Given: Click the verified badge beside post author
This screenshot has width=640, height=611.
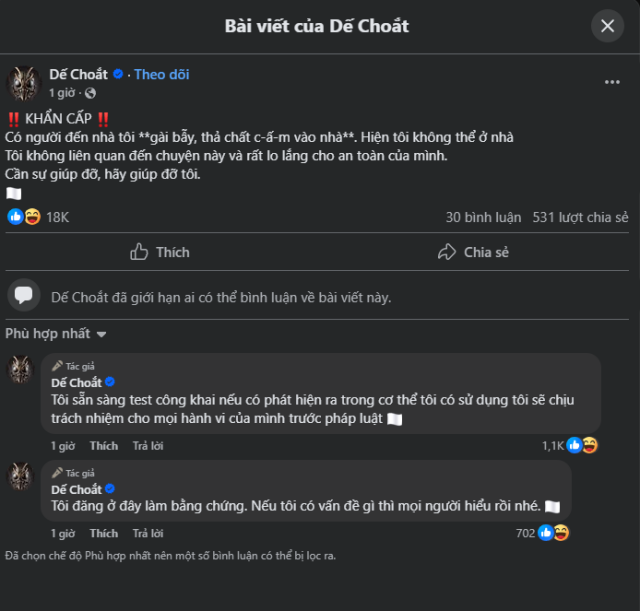Looking at the screenshot, I should [x=118, y=74].
